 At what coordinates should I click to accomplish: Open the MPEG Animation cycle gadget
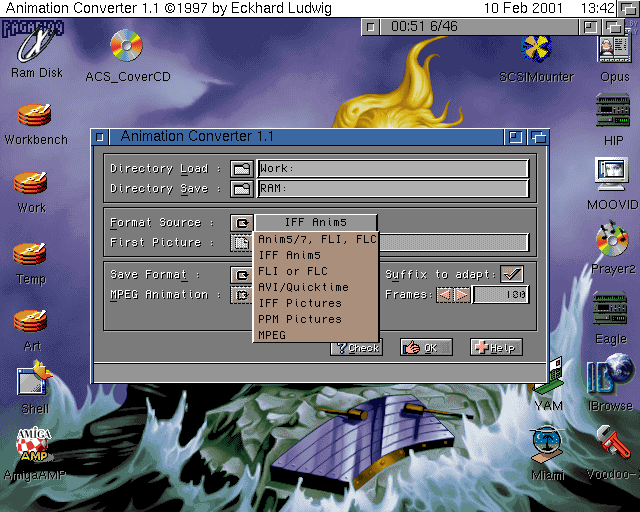point(242,295)
